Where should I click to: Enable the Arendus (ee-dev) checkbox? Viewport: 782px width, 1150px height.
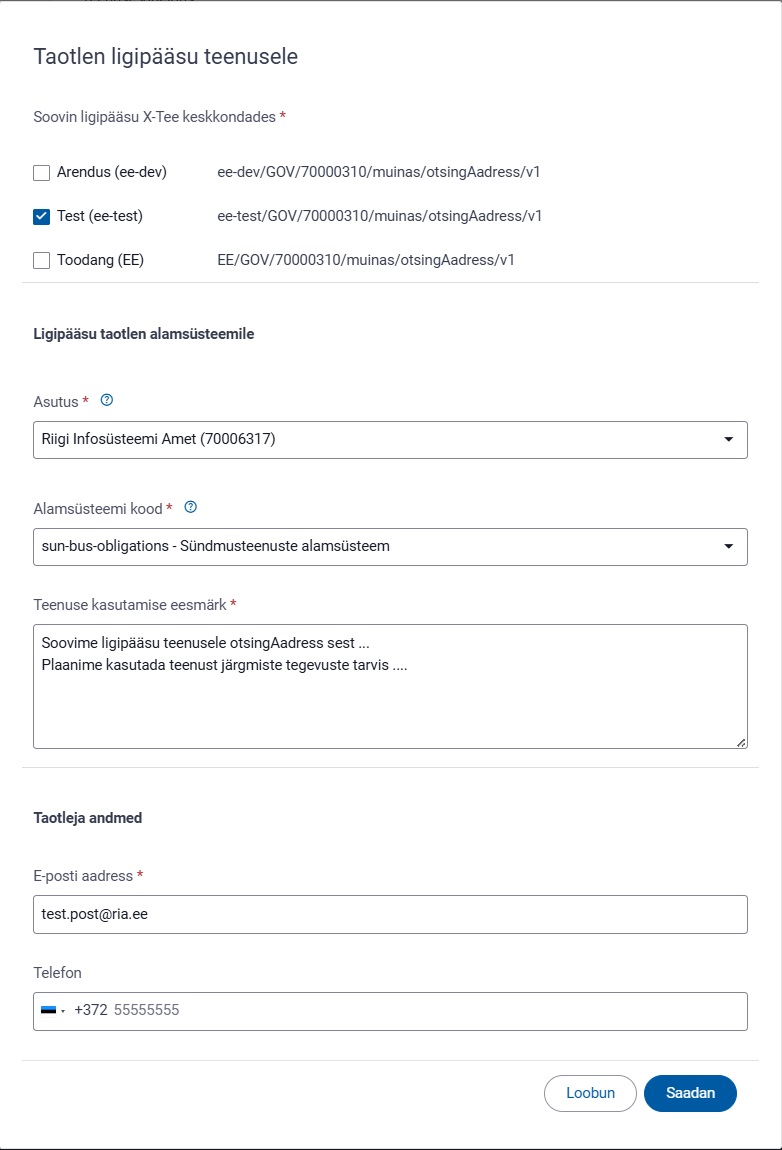pyautogui.click(x=41, y=173)
